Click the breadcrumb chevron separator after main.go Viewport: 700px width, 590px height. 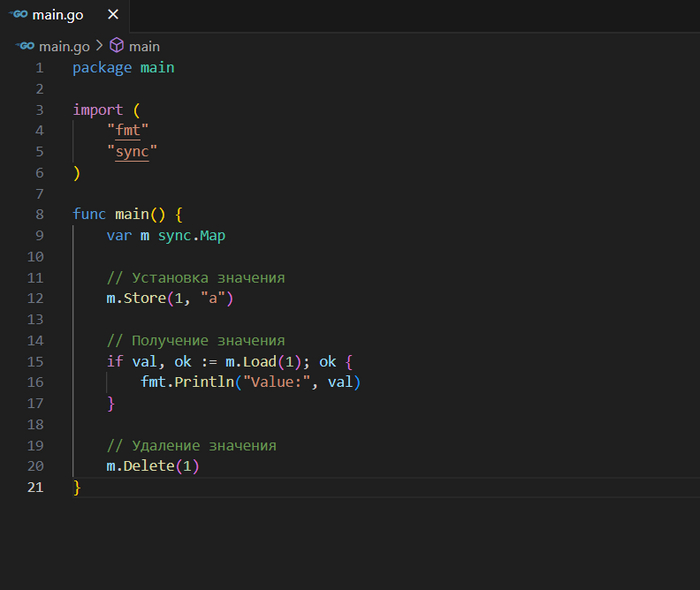[x=99, y=46]
